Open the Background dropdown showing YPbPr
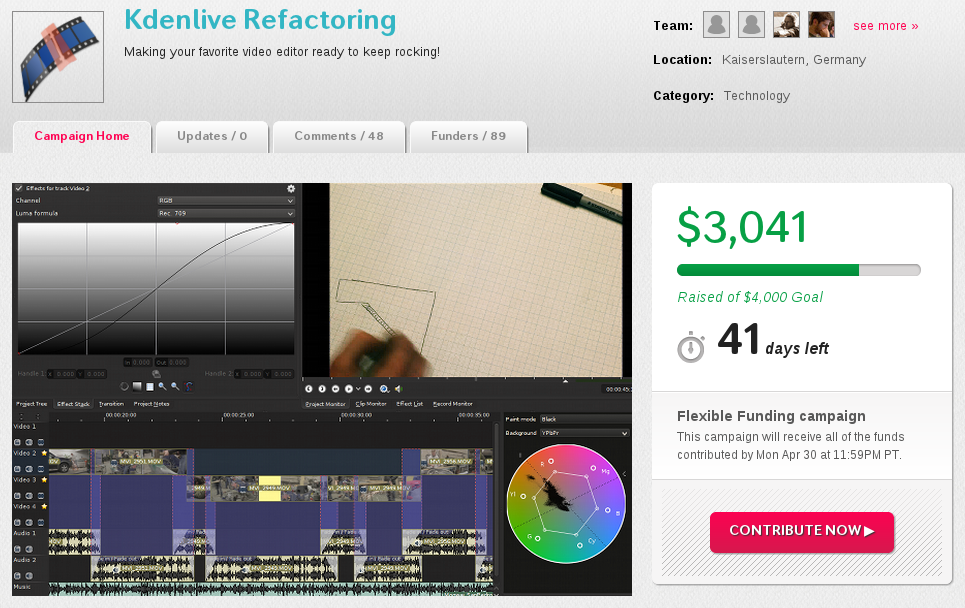This screenshot has height=608, width=965. tap(585, 433)
